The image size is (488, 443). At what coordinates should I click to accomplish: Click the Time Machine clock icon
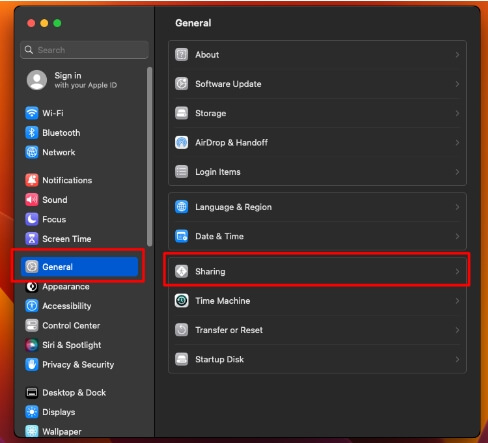click(182, 301)
